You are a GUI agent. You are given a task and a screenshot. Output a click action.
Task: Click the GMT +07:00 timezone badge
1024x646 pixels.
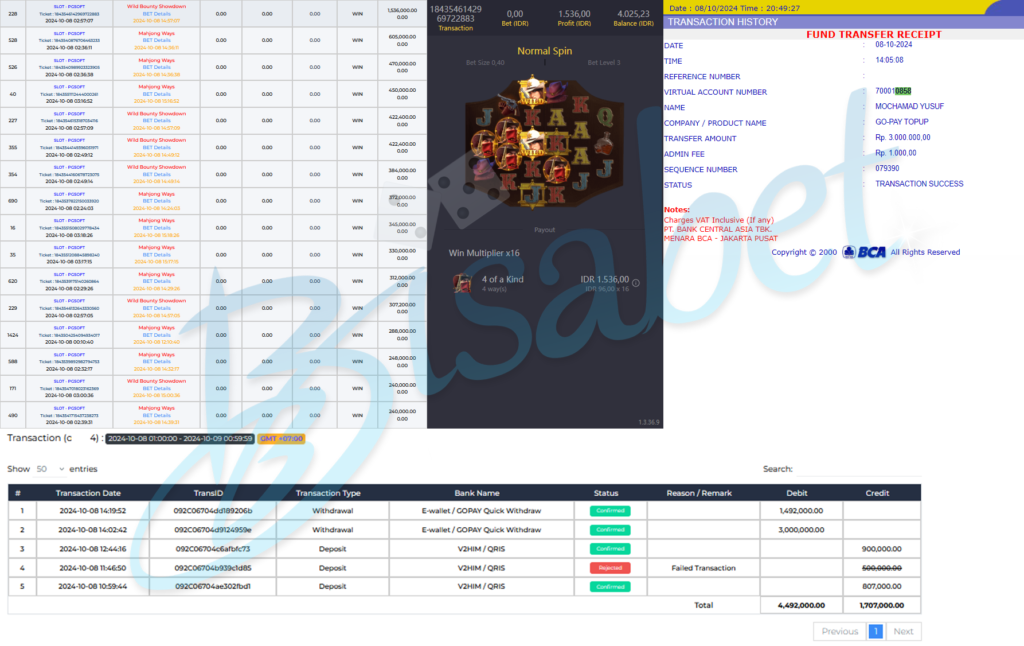281,438
